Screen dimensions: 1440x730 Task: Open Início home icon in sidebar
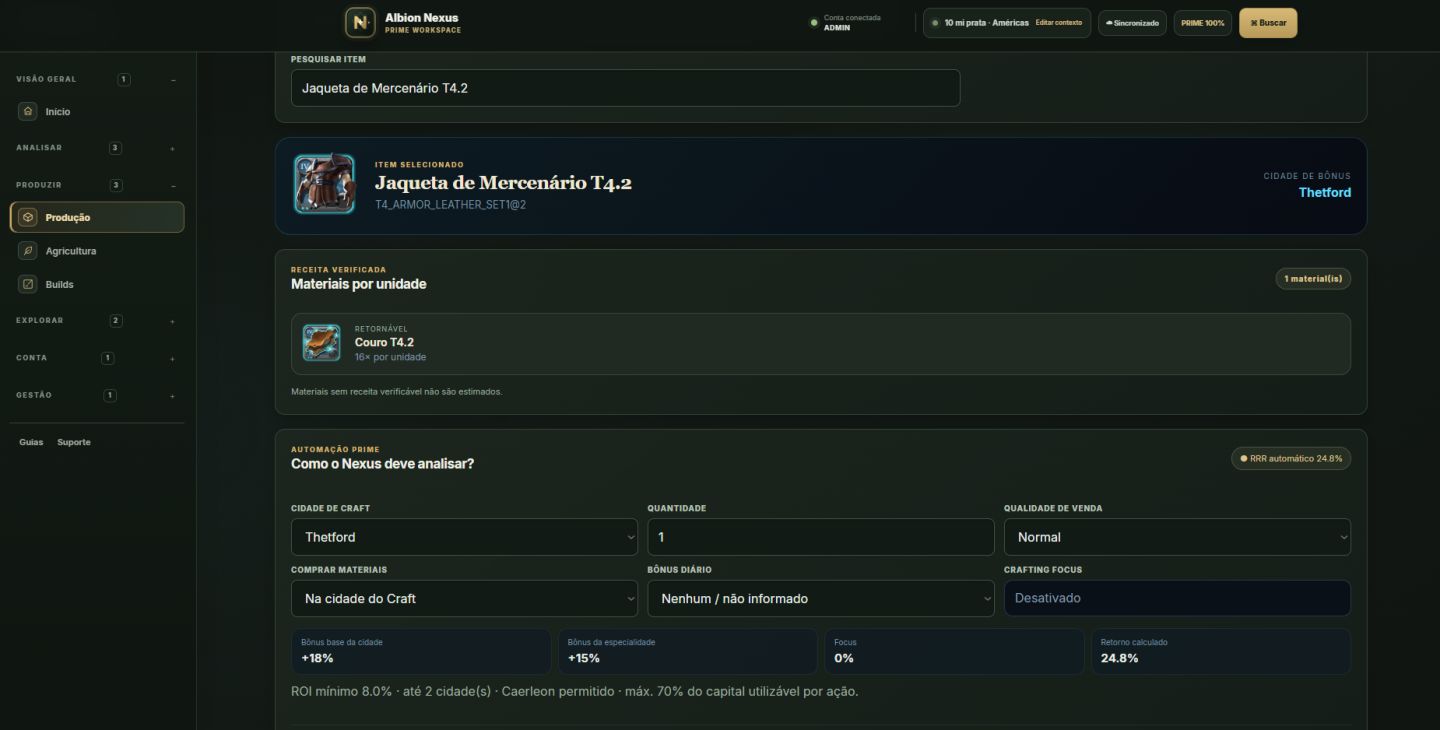click(x=28, y=112)
